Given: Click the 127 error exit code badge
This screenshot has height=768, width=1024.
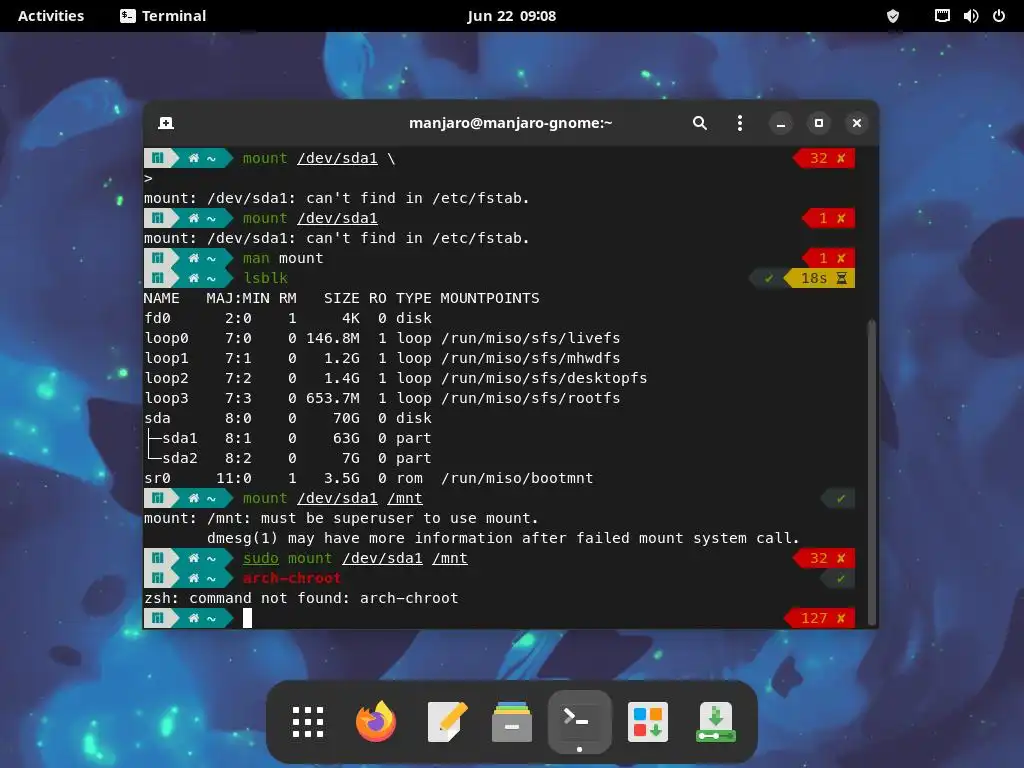Looking at the screenshot, I should tap(820, 618).
